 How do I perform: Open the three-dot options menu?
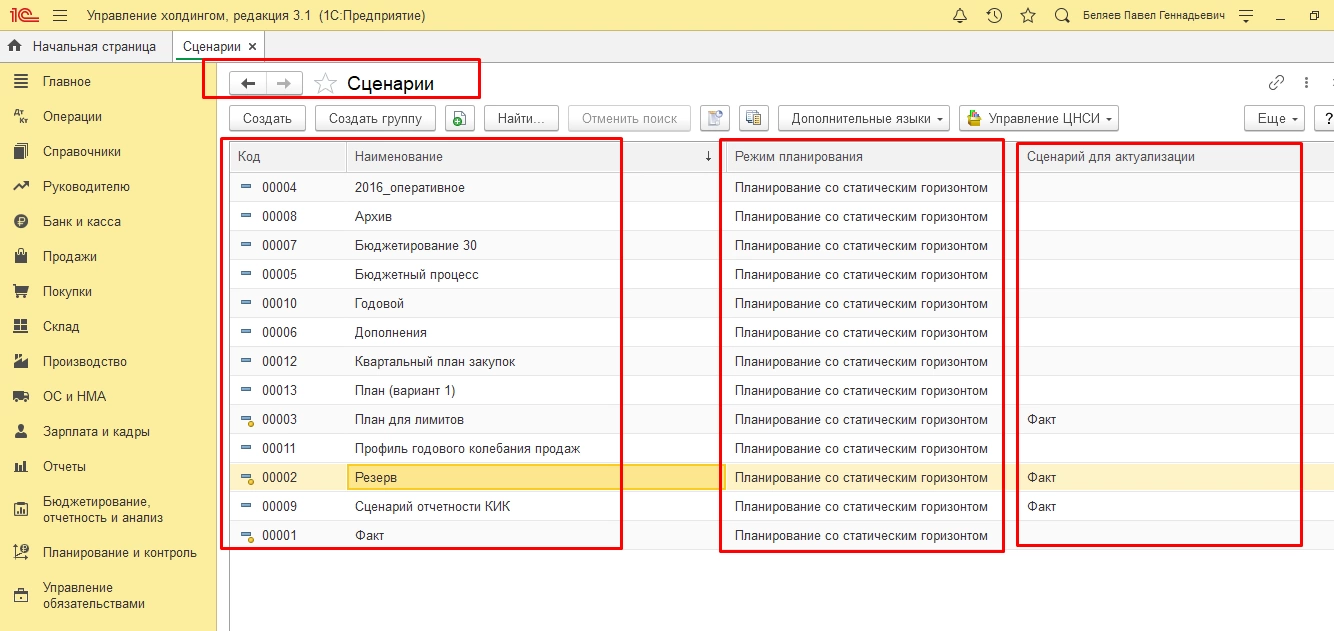click(1306, 83)
